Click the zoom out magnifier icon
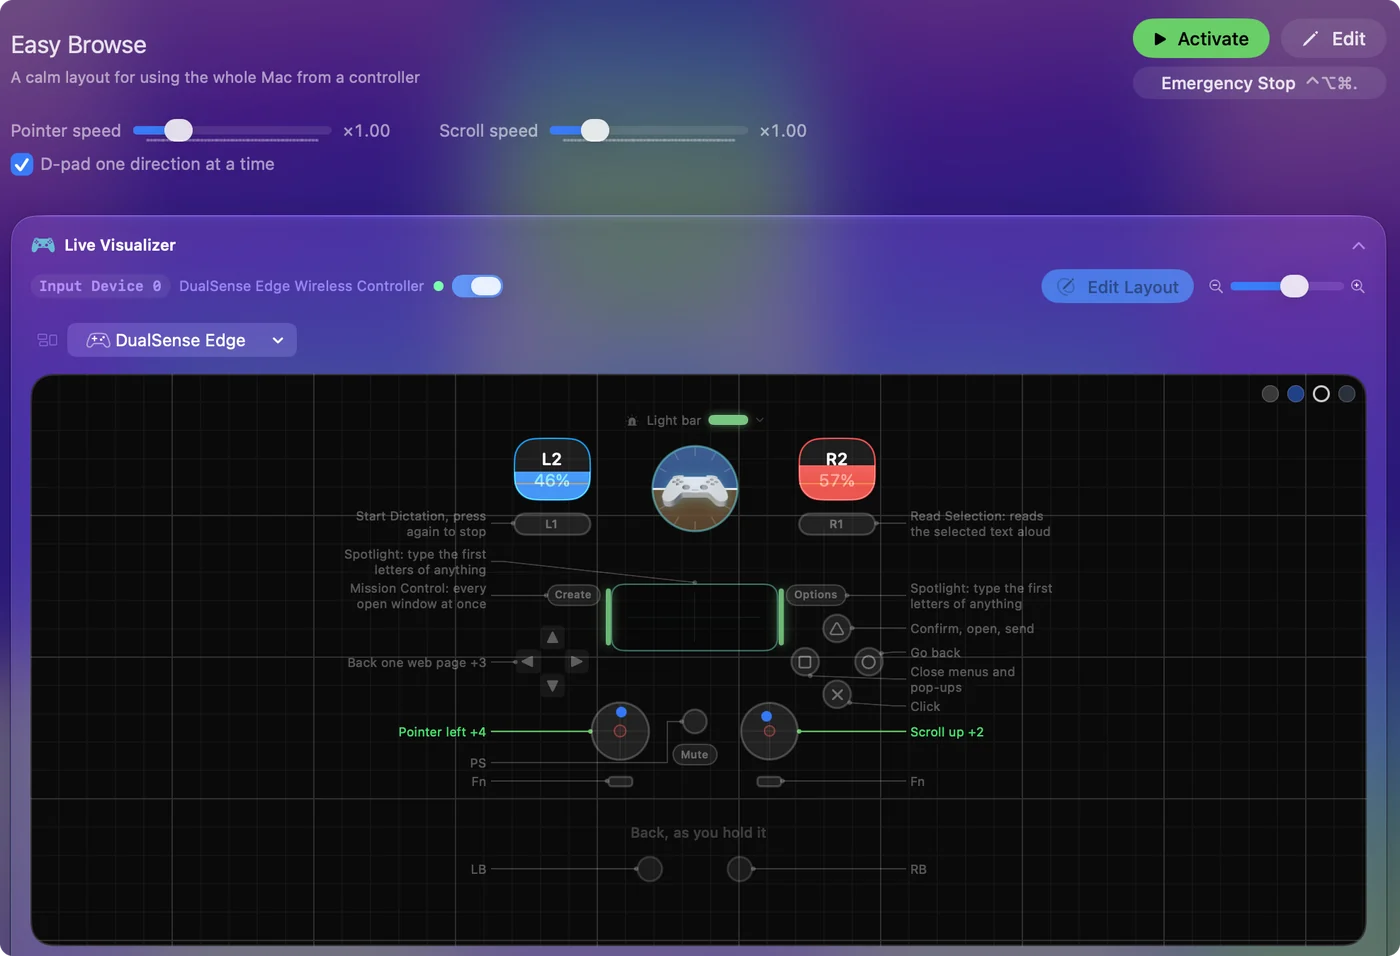1400x956 pixels. tap(1216, 286)
